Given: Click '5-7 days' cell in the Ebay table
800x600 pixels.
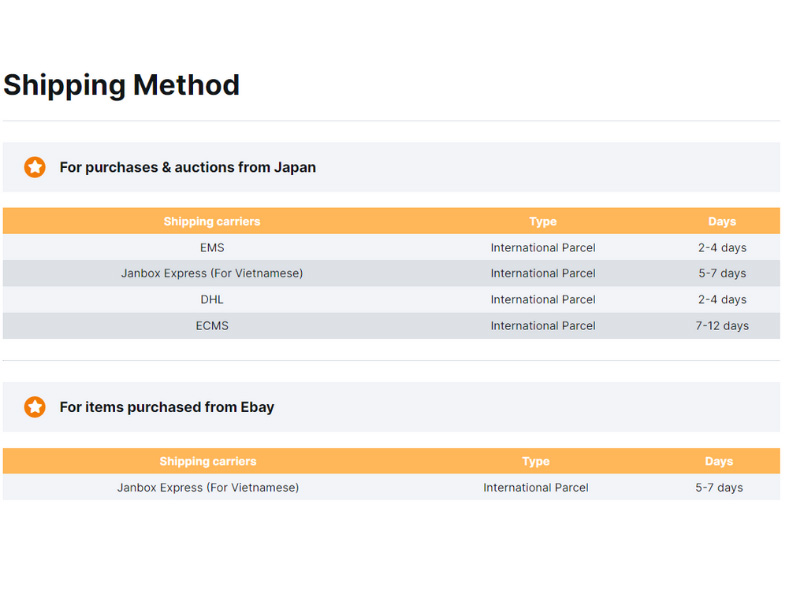Looking at the screenshot, I should tap(719, 487).
